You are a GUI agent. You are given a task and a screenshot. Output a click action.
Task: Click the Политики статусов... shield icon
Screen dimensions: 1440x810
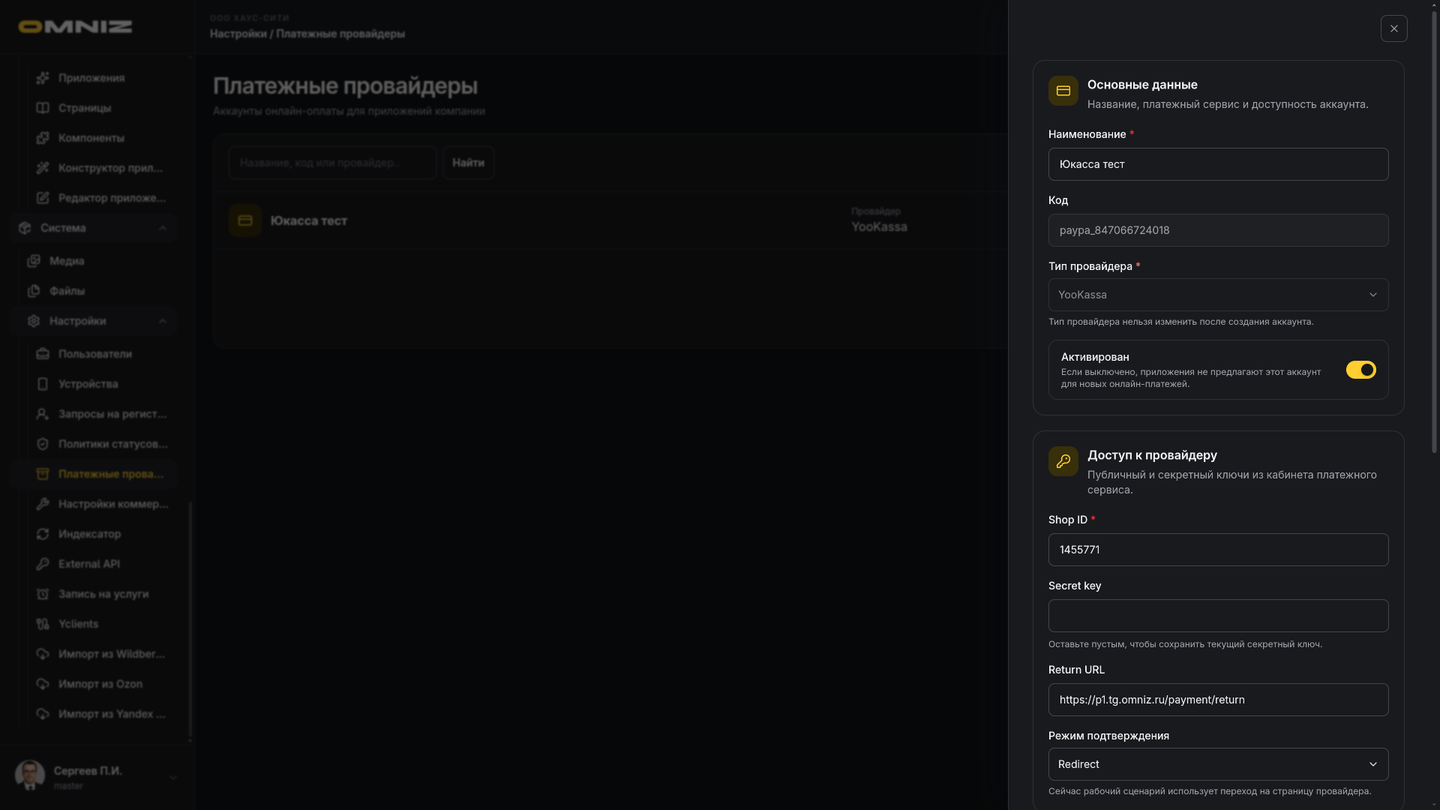tap(42, 444)
